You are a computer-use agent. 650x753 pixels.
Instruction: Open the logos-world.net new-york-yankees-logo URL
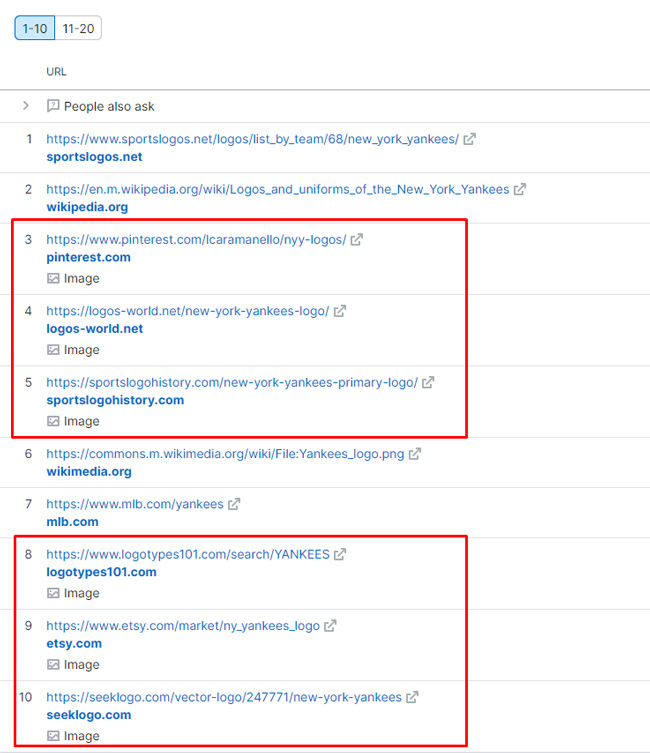pyautogui.click(x=188, y=311)
